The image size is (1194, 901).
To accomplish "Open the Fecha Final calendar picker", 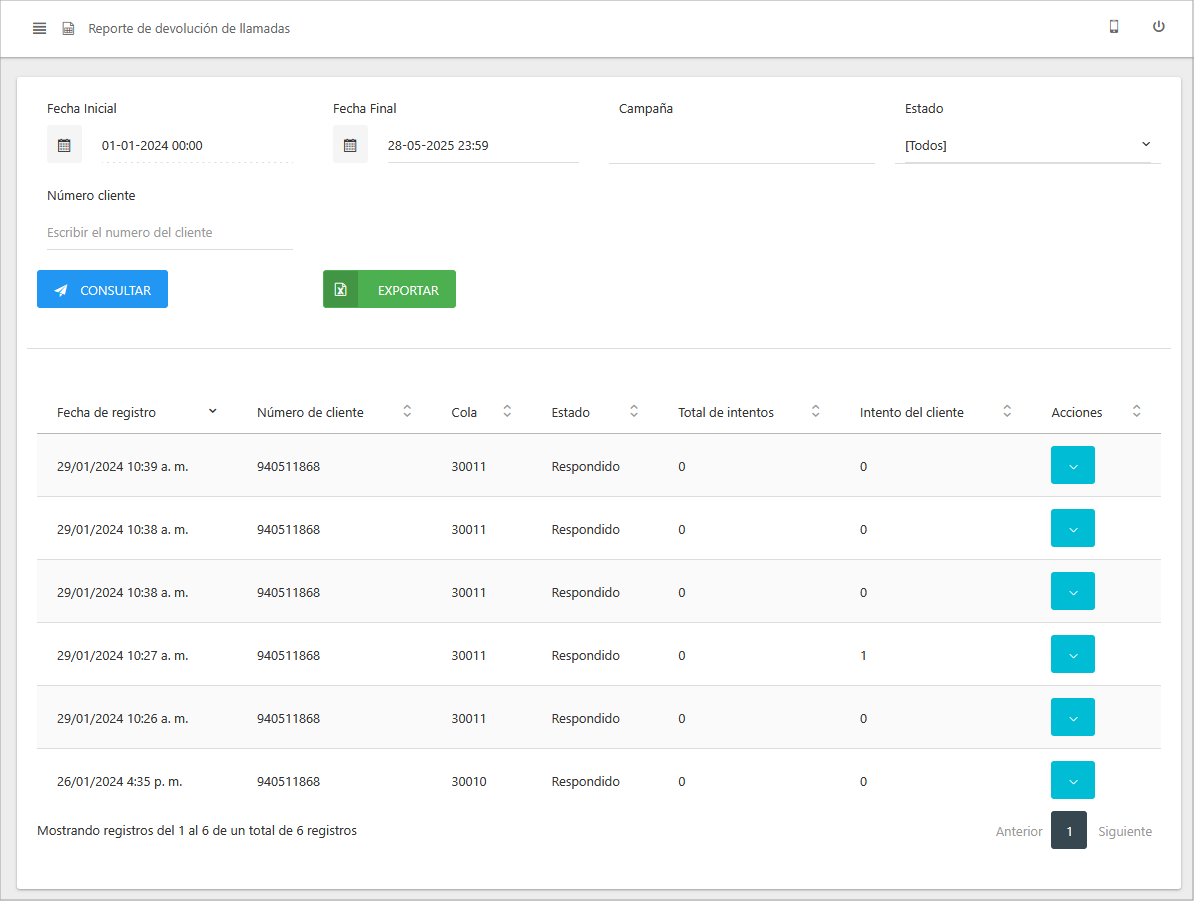I will click(x=350, y=145).
